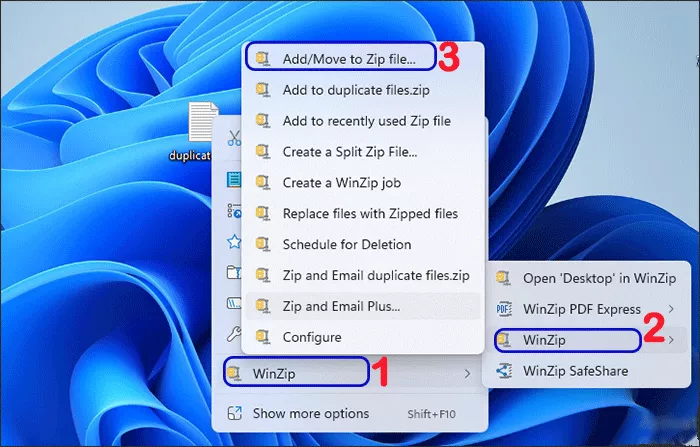
Task: Click the Open 'Desktop' in WinZip icon
Action: 504,278
